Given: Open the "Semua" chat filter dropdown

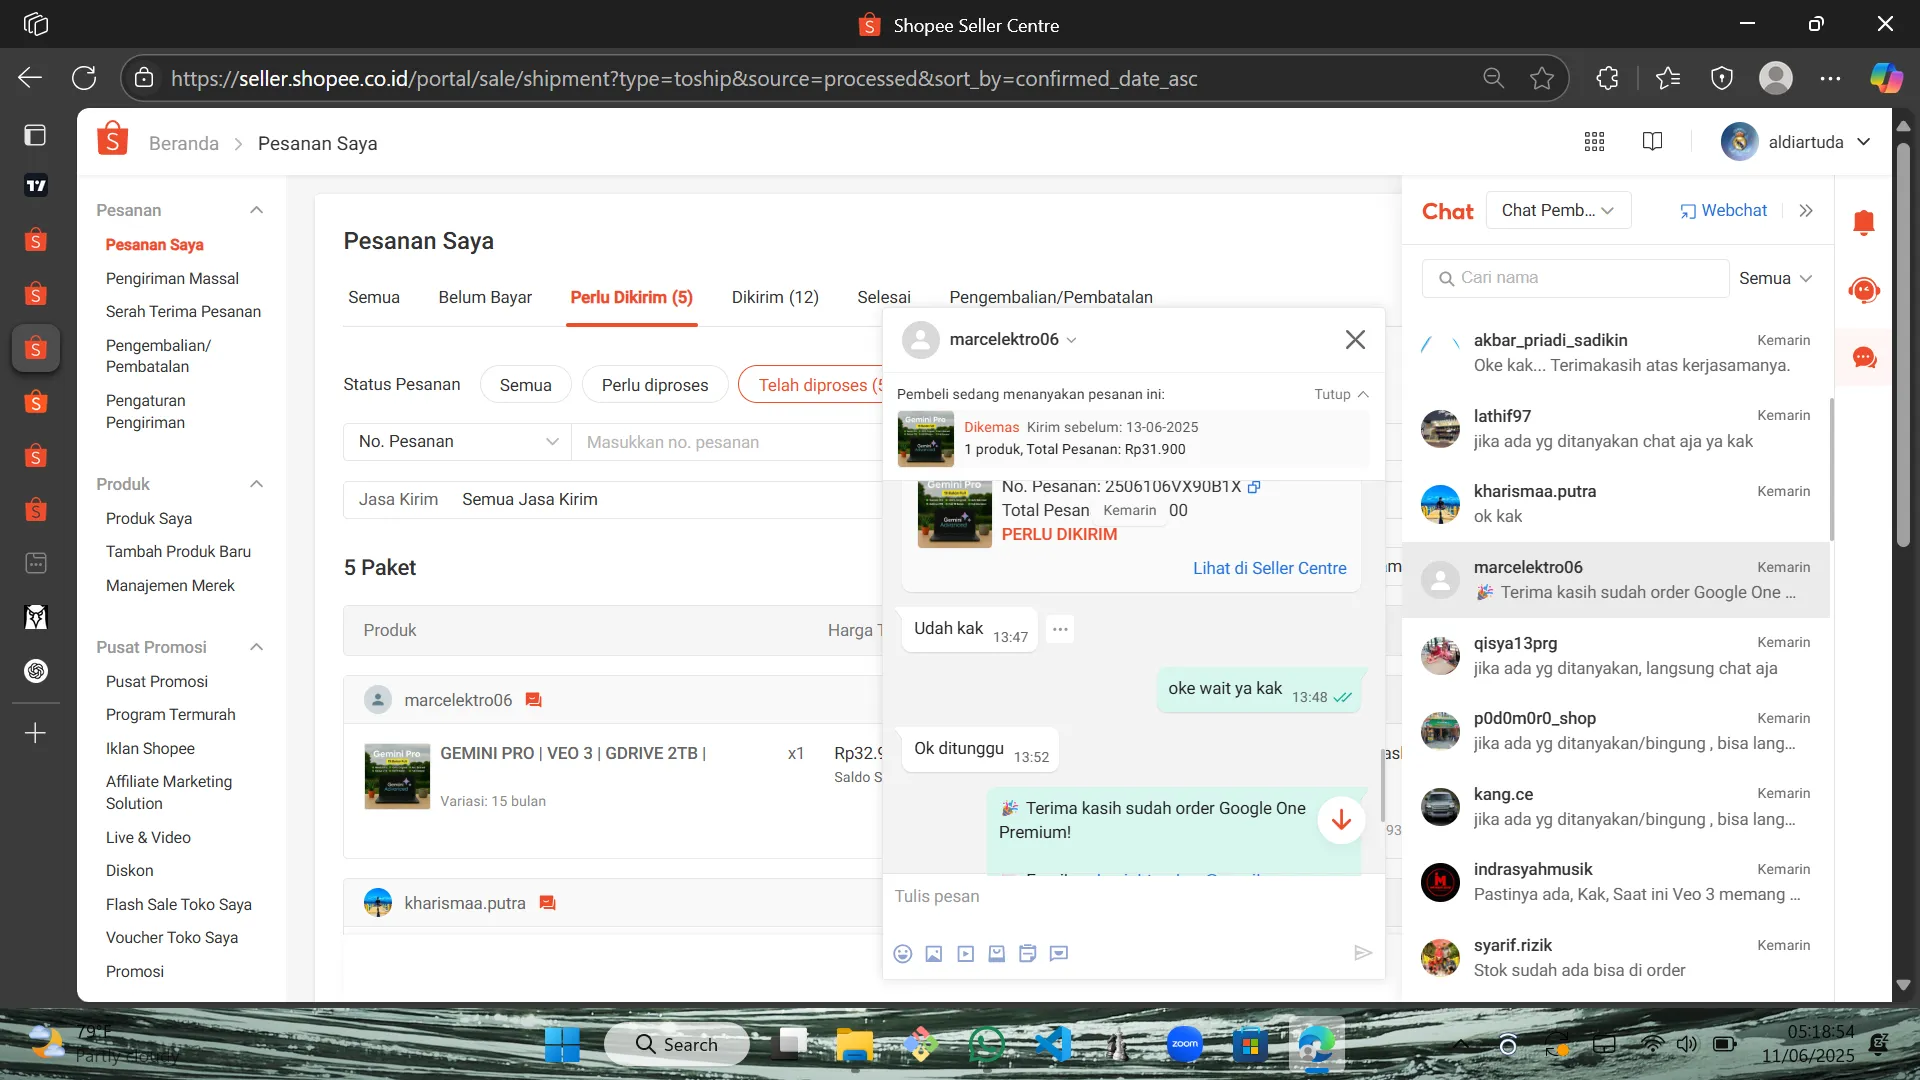Looking at the screenshot, I should tap(1775, 278).
